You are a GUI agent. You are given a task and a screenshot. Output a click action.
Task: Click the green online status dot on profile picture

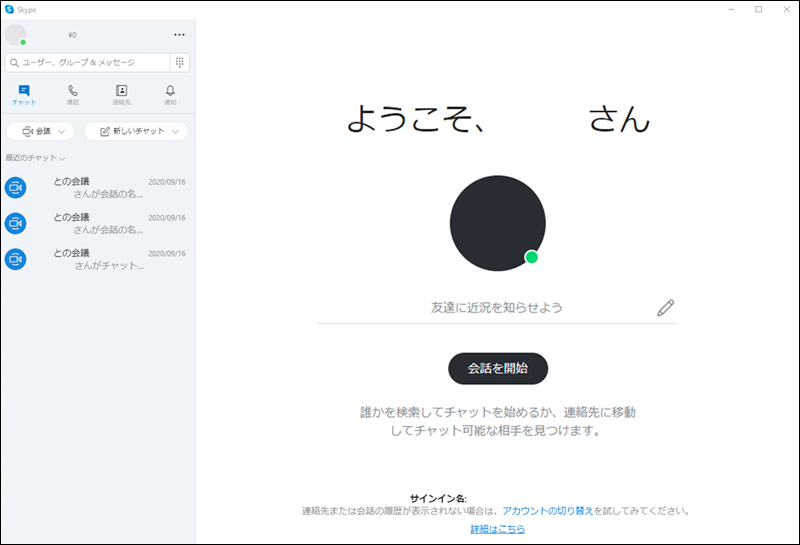point(531,257)
